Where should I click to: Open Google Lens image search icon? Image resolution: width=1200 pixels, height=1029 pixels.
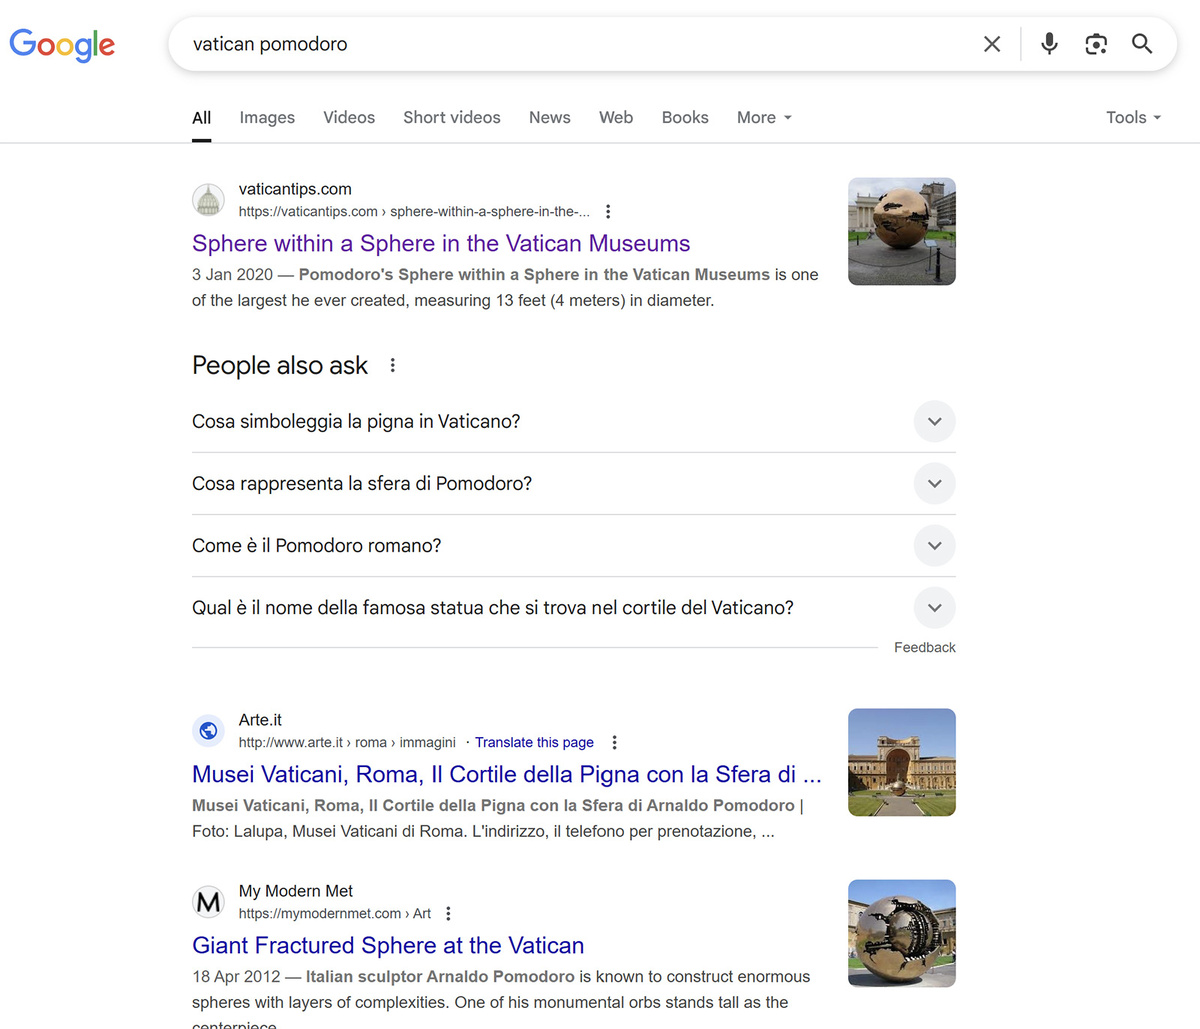click(1096, 44)
